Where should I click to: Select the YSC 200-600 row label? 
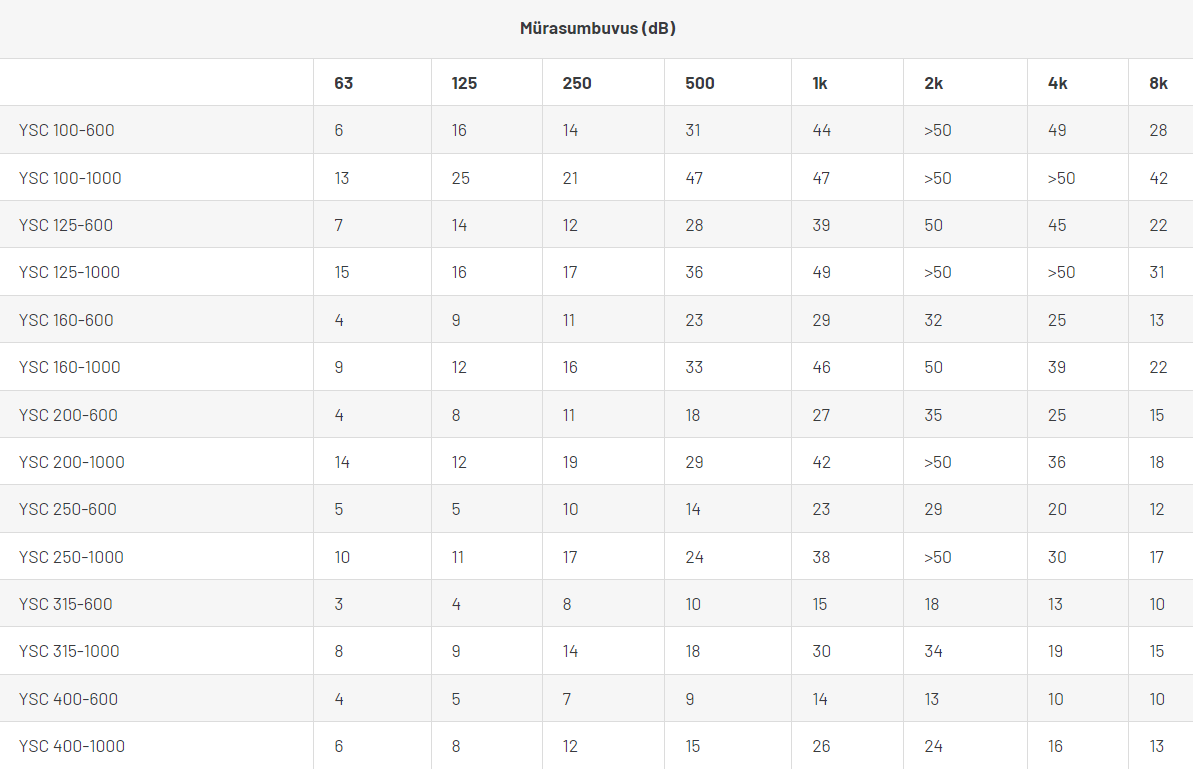point(68,415)
